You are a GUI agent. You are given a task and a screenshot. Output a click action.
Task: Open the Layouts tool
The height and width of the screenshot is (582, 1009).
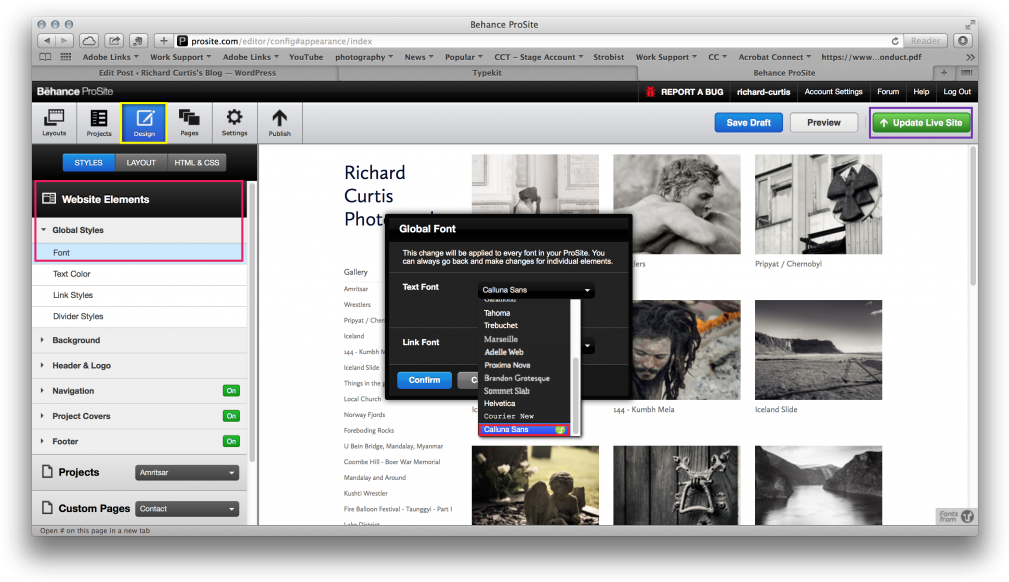point(54,122)
